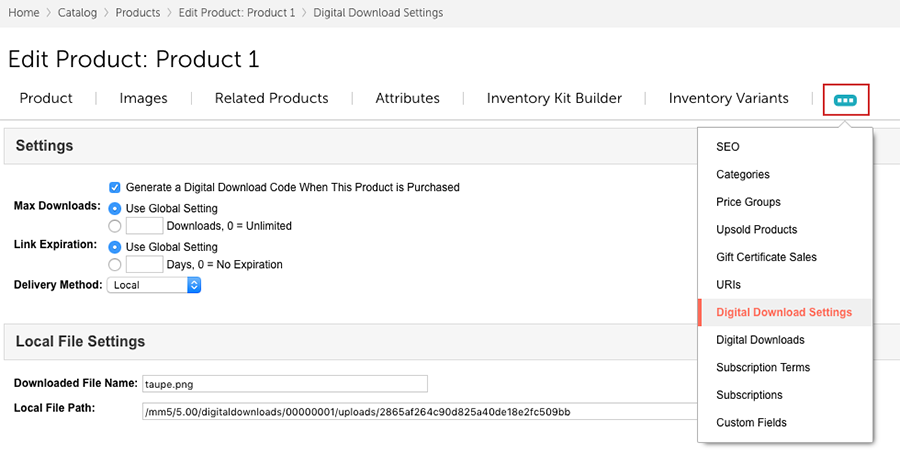The height and width of the screenshot is (454, 900).
Task: Open the Attributes tab
Action: pyautogui.click(x=408, y=98)
